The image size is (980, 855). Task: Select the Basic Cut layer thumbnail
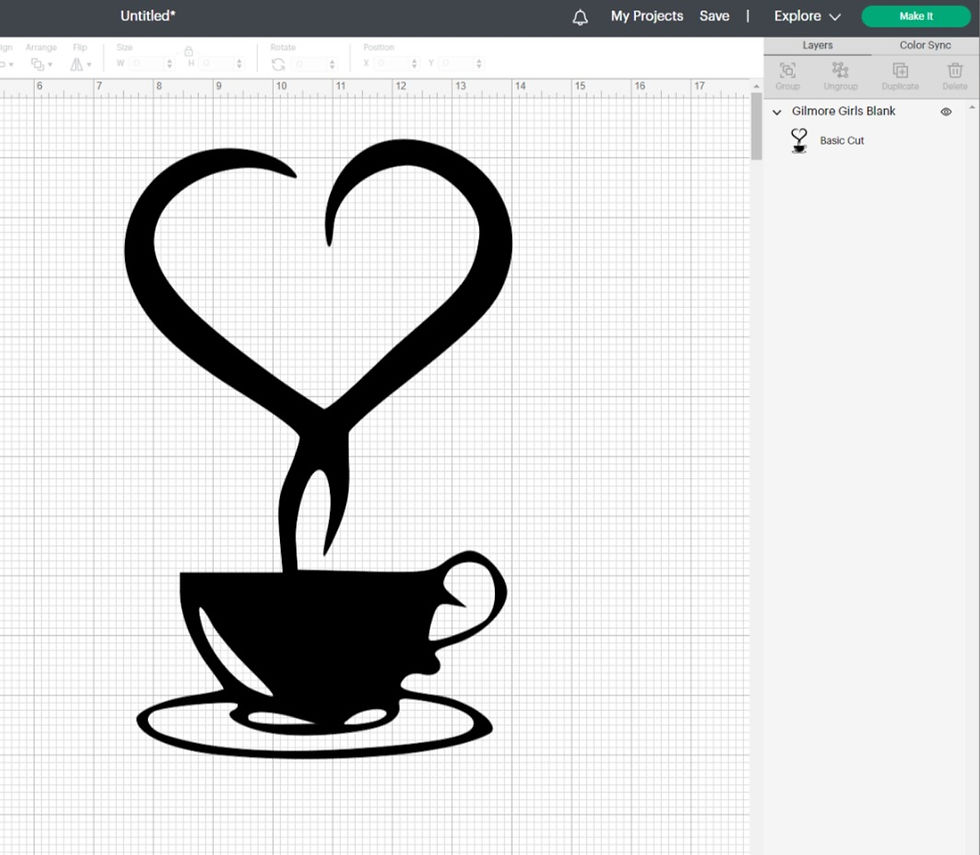[799, 141]
